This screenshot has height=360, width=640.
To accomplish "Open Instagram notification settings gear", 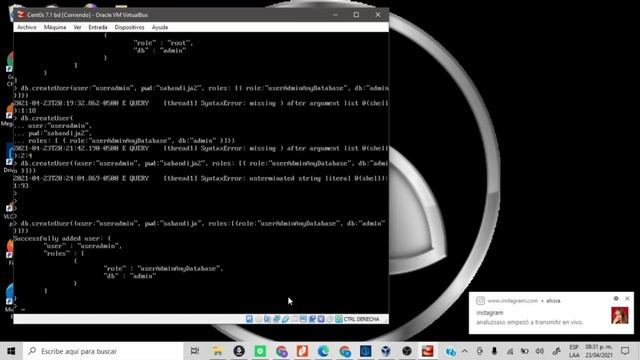I will click(616, 299).
